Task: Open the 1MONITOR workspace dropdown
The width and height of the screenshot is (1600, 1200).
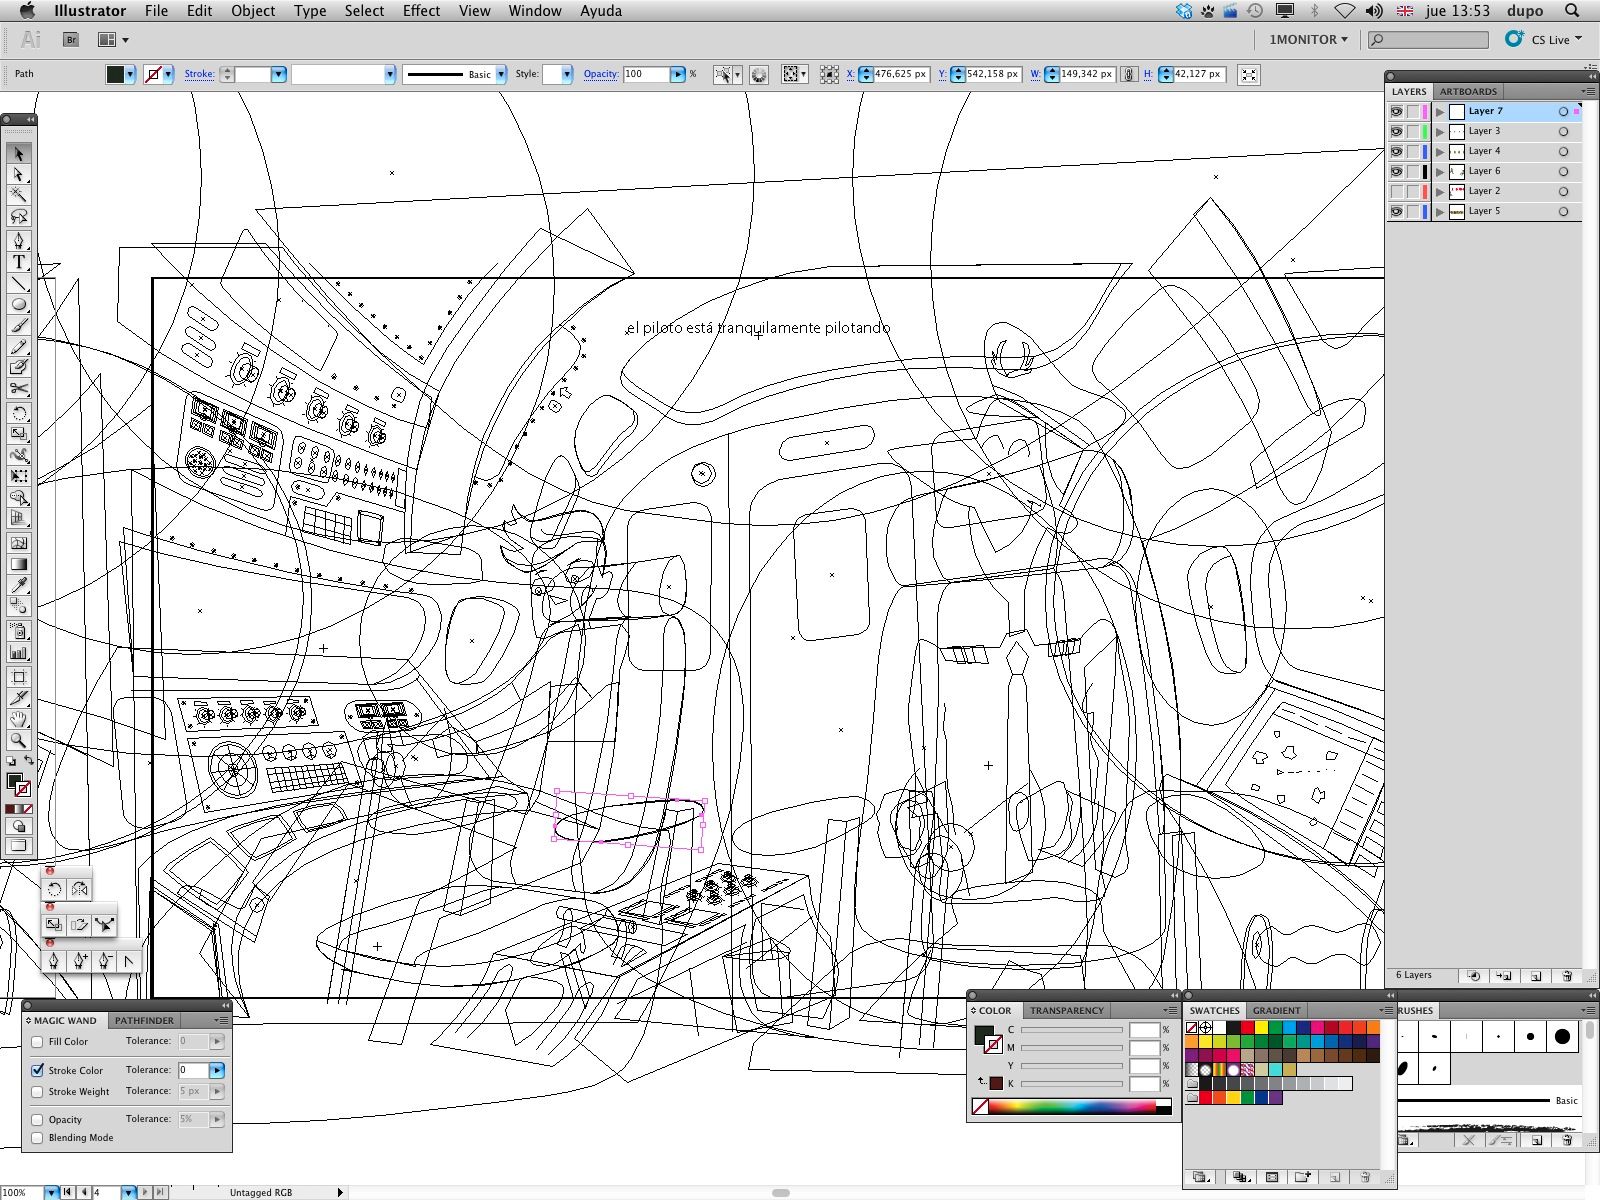Action: pyautogui.click(x=1308, y=40)
